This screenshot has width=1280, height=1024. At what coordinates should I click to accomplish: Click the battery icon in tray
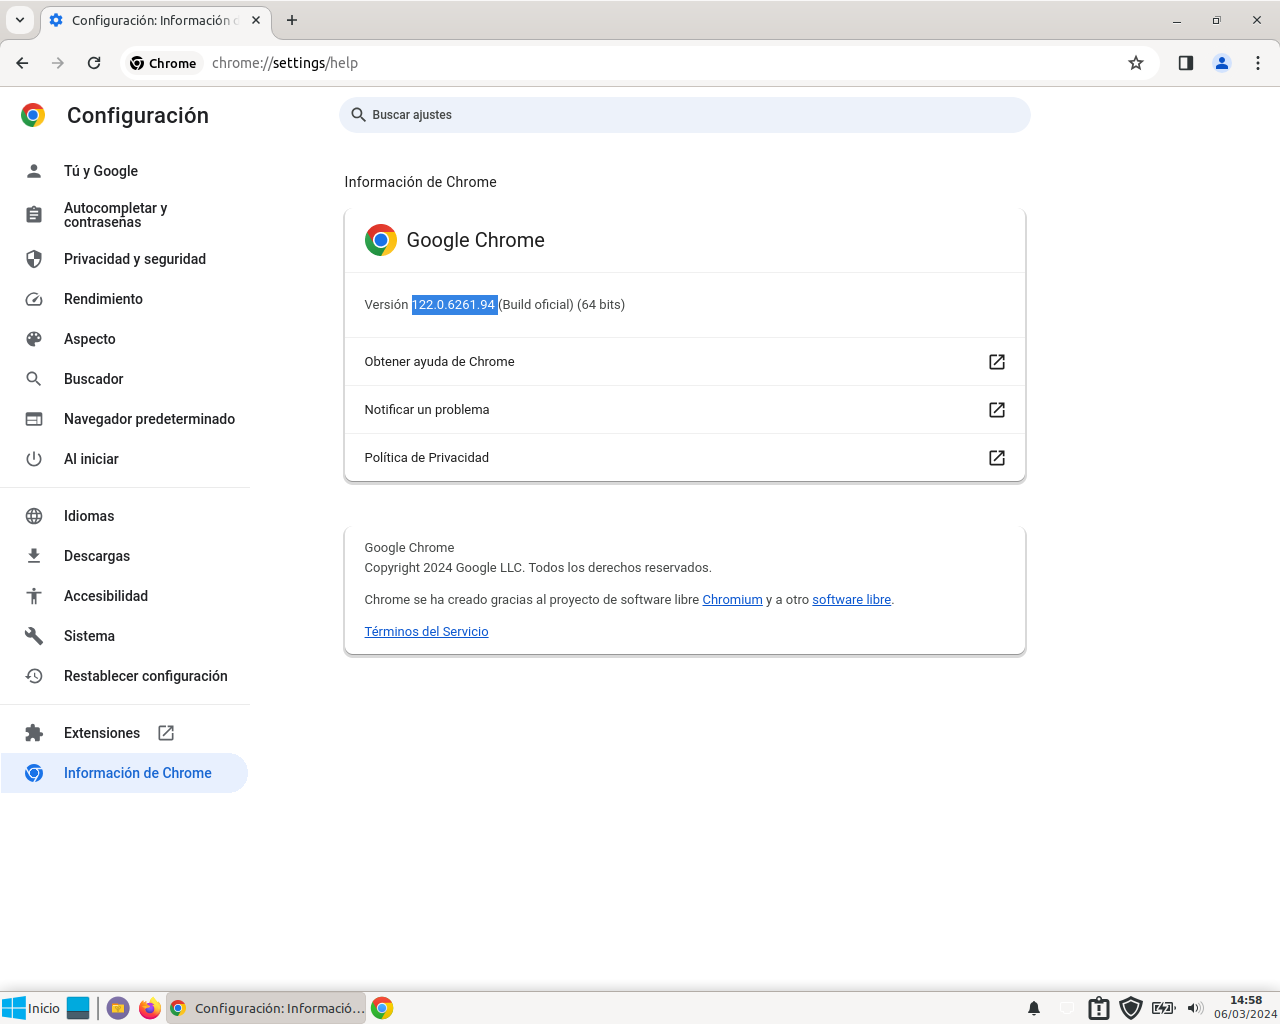click(1163, 1008)
